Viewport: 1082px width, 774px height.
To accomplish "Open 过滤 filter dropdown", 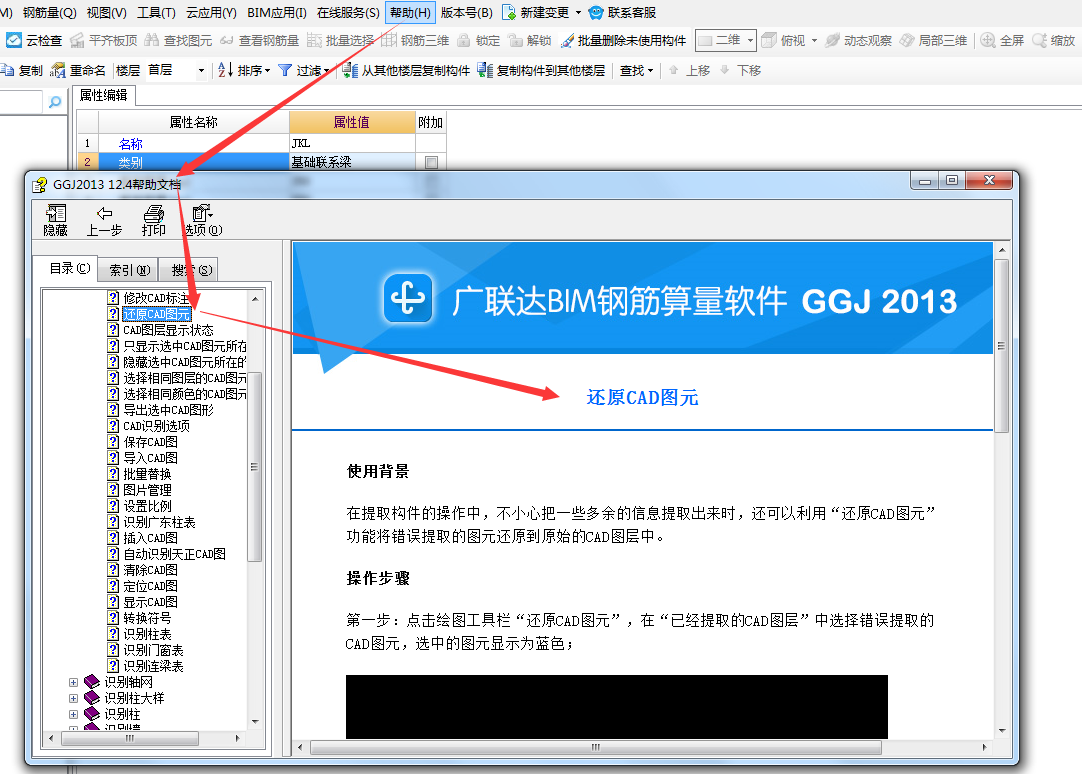I will tap(326, 70).
